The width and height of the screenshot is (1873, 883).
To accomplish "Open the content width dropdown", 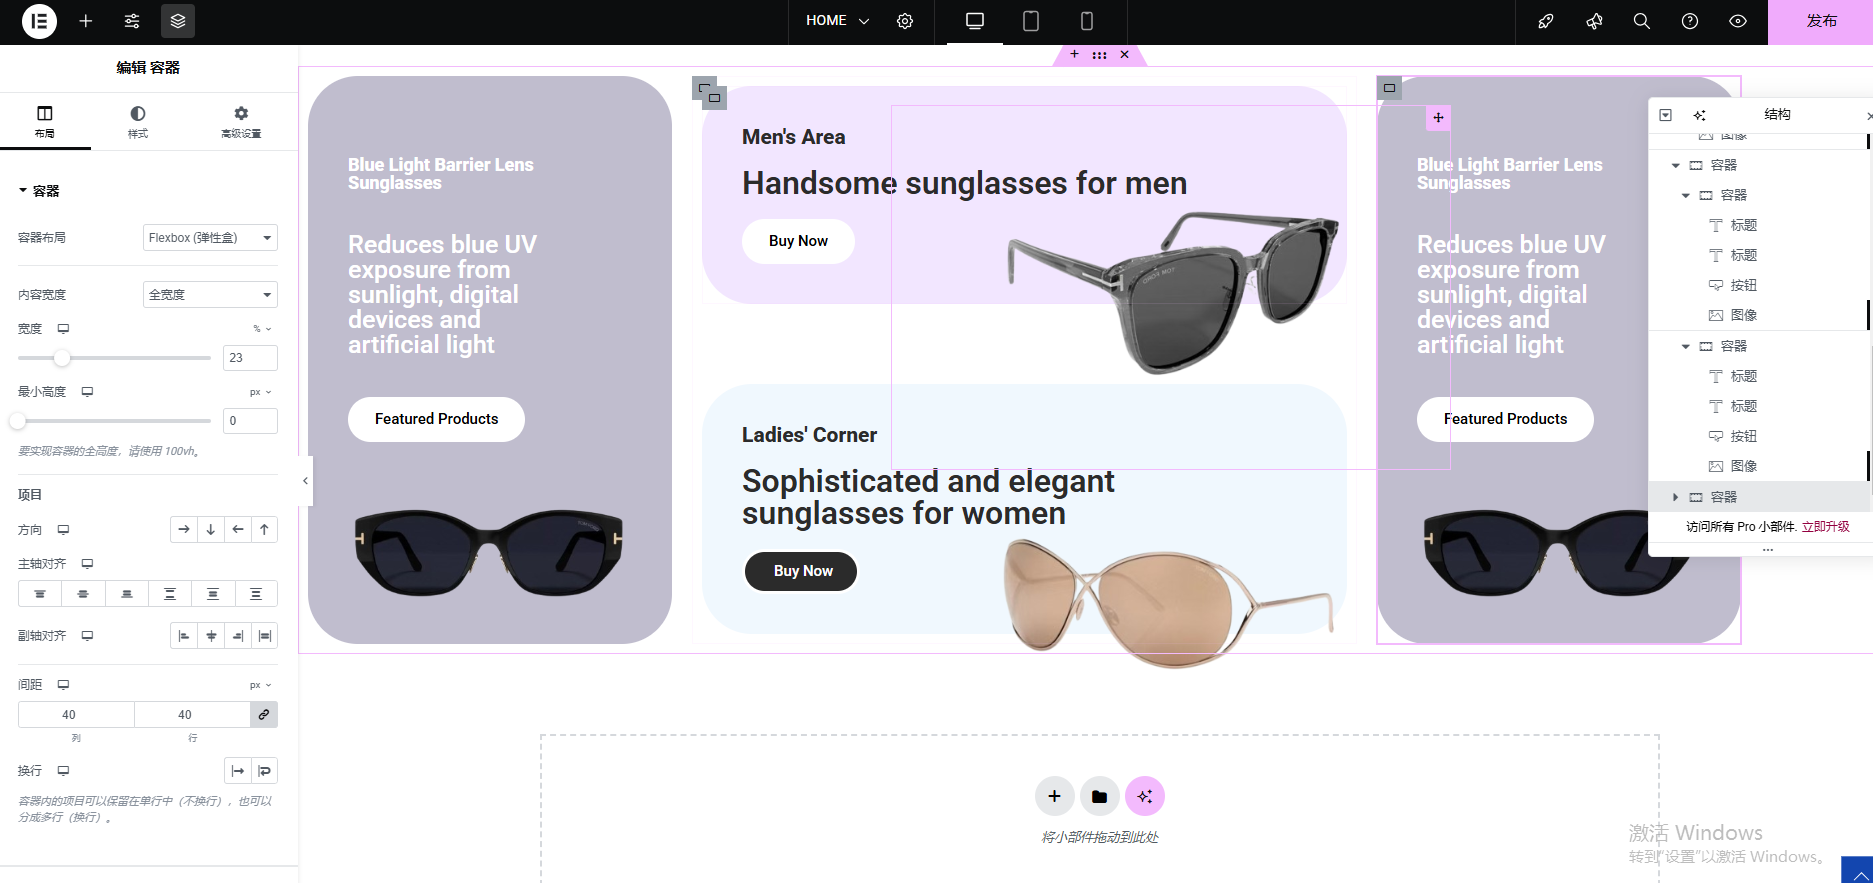I will point(210,295).
